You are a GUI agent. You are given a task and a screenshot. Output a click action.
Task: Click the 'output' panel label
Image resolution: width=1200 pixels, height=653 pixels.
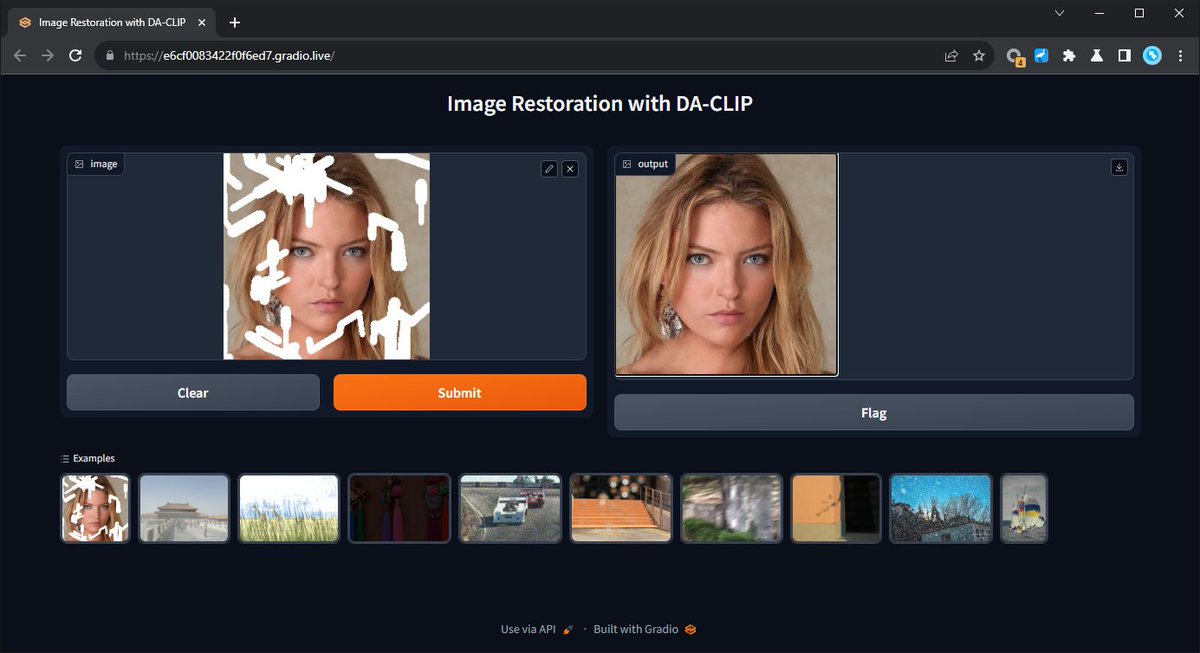pyautogui.click(x=645, y=164)
